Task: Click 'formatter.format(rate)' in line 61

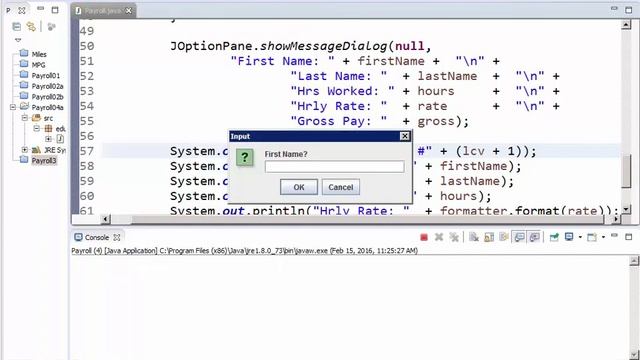Action: tap(525, 211)
